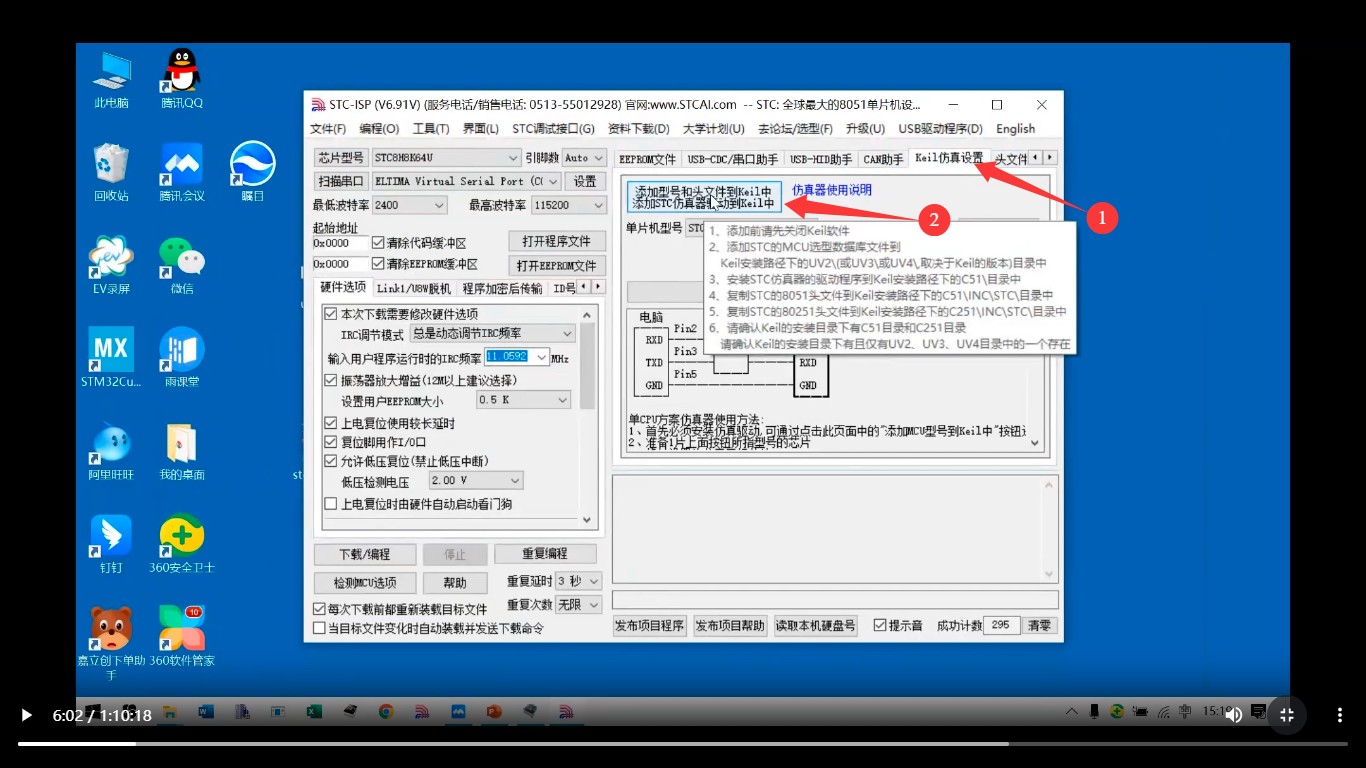Toggle 振荡器放大增益 checkbox
The image size is (1366, 768).
(331, 380)
